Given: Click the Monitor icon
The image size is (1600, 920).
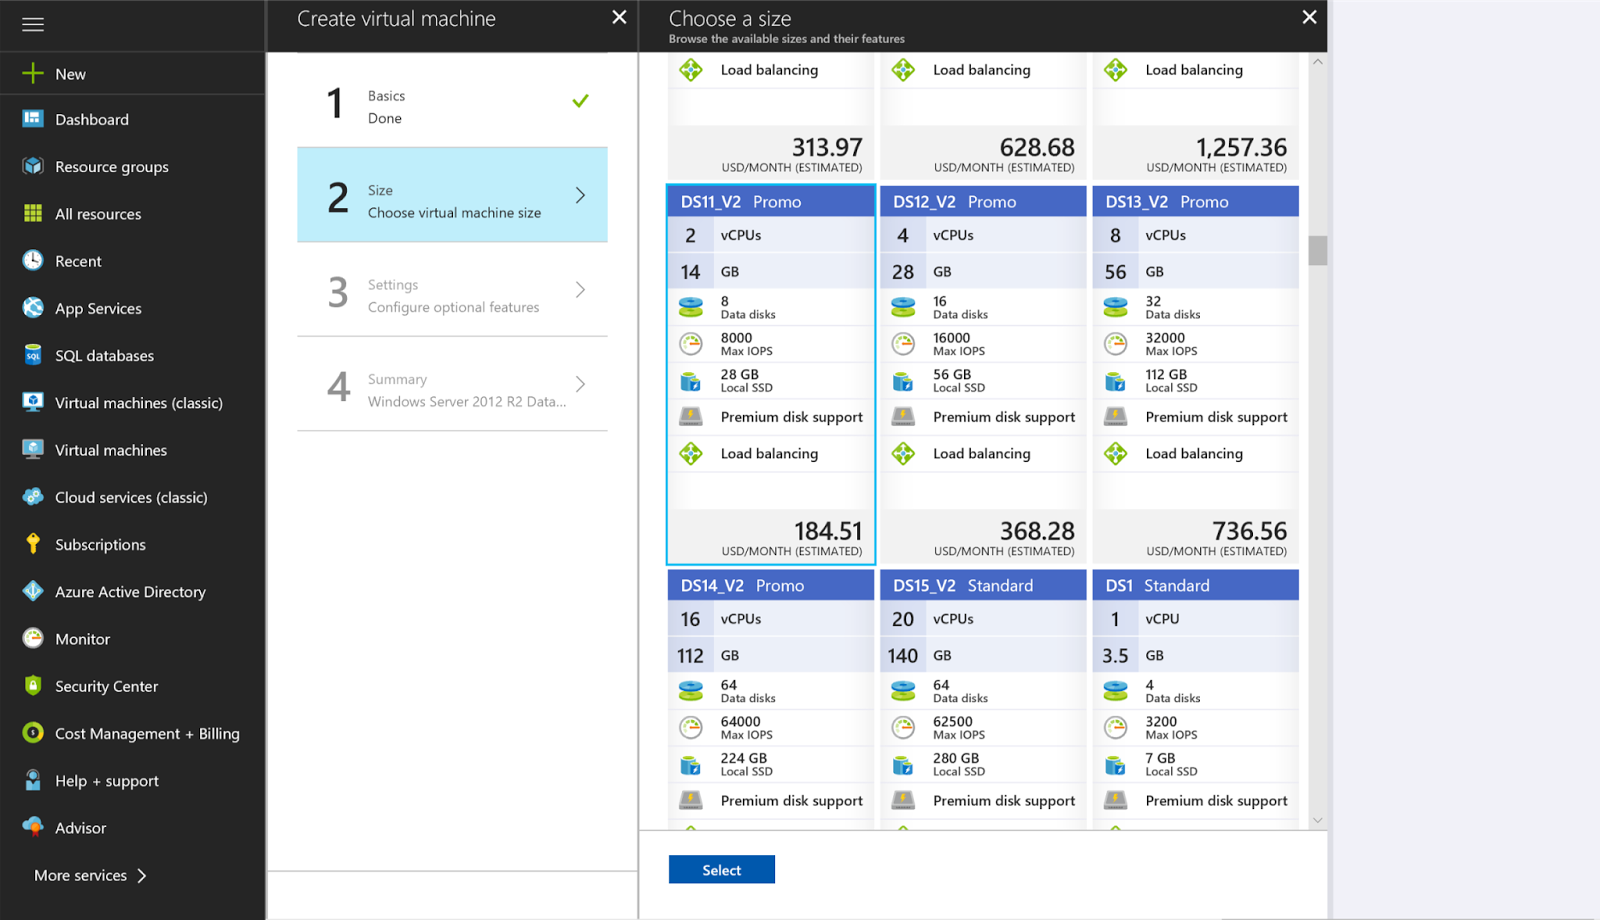Looking at the screenshot, I should [33, 638].
